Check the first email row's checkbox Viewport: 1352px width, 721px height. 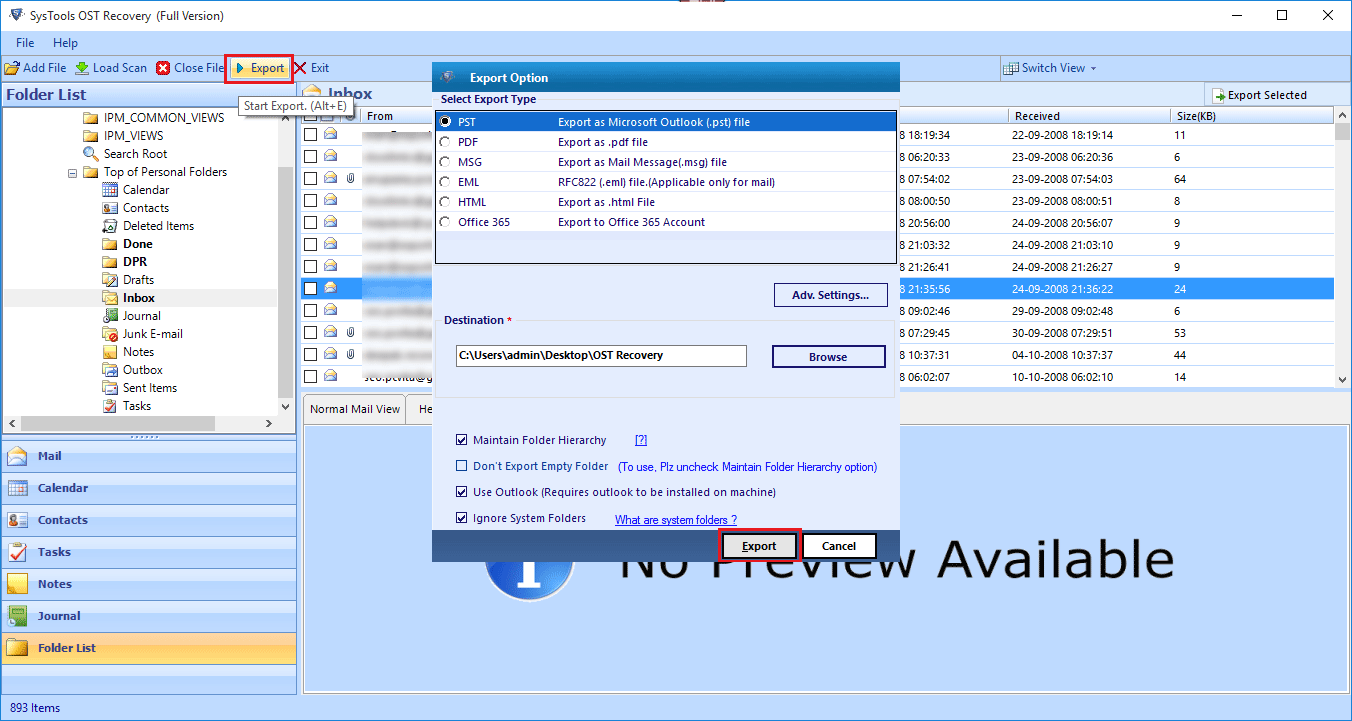point(311,134)
